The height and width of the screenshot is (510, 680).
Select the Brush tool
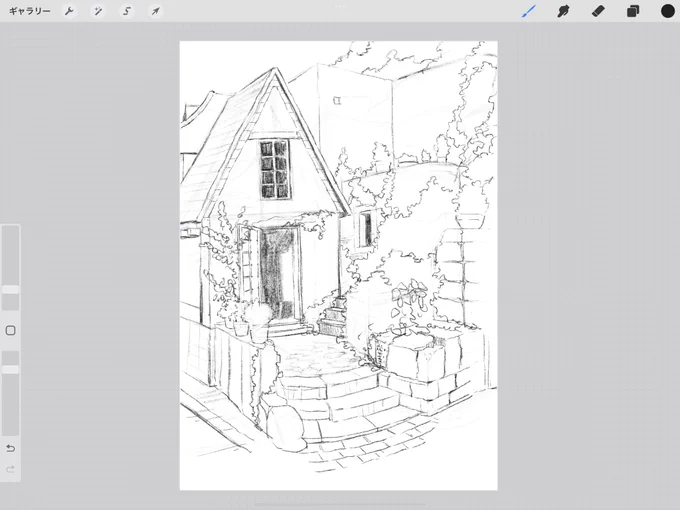tap(529, 11)
